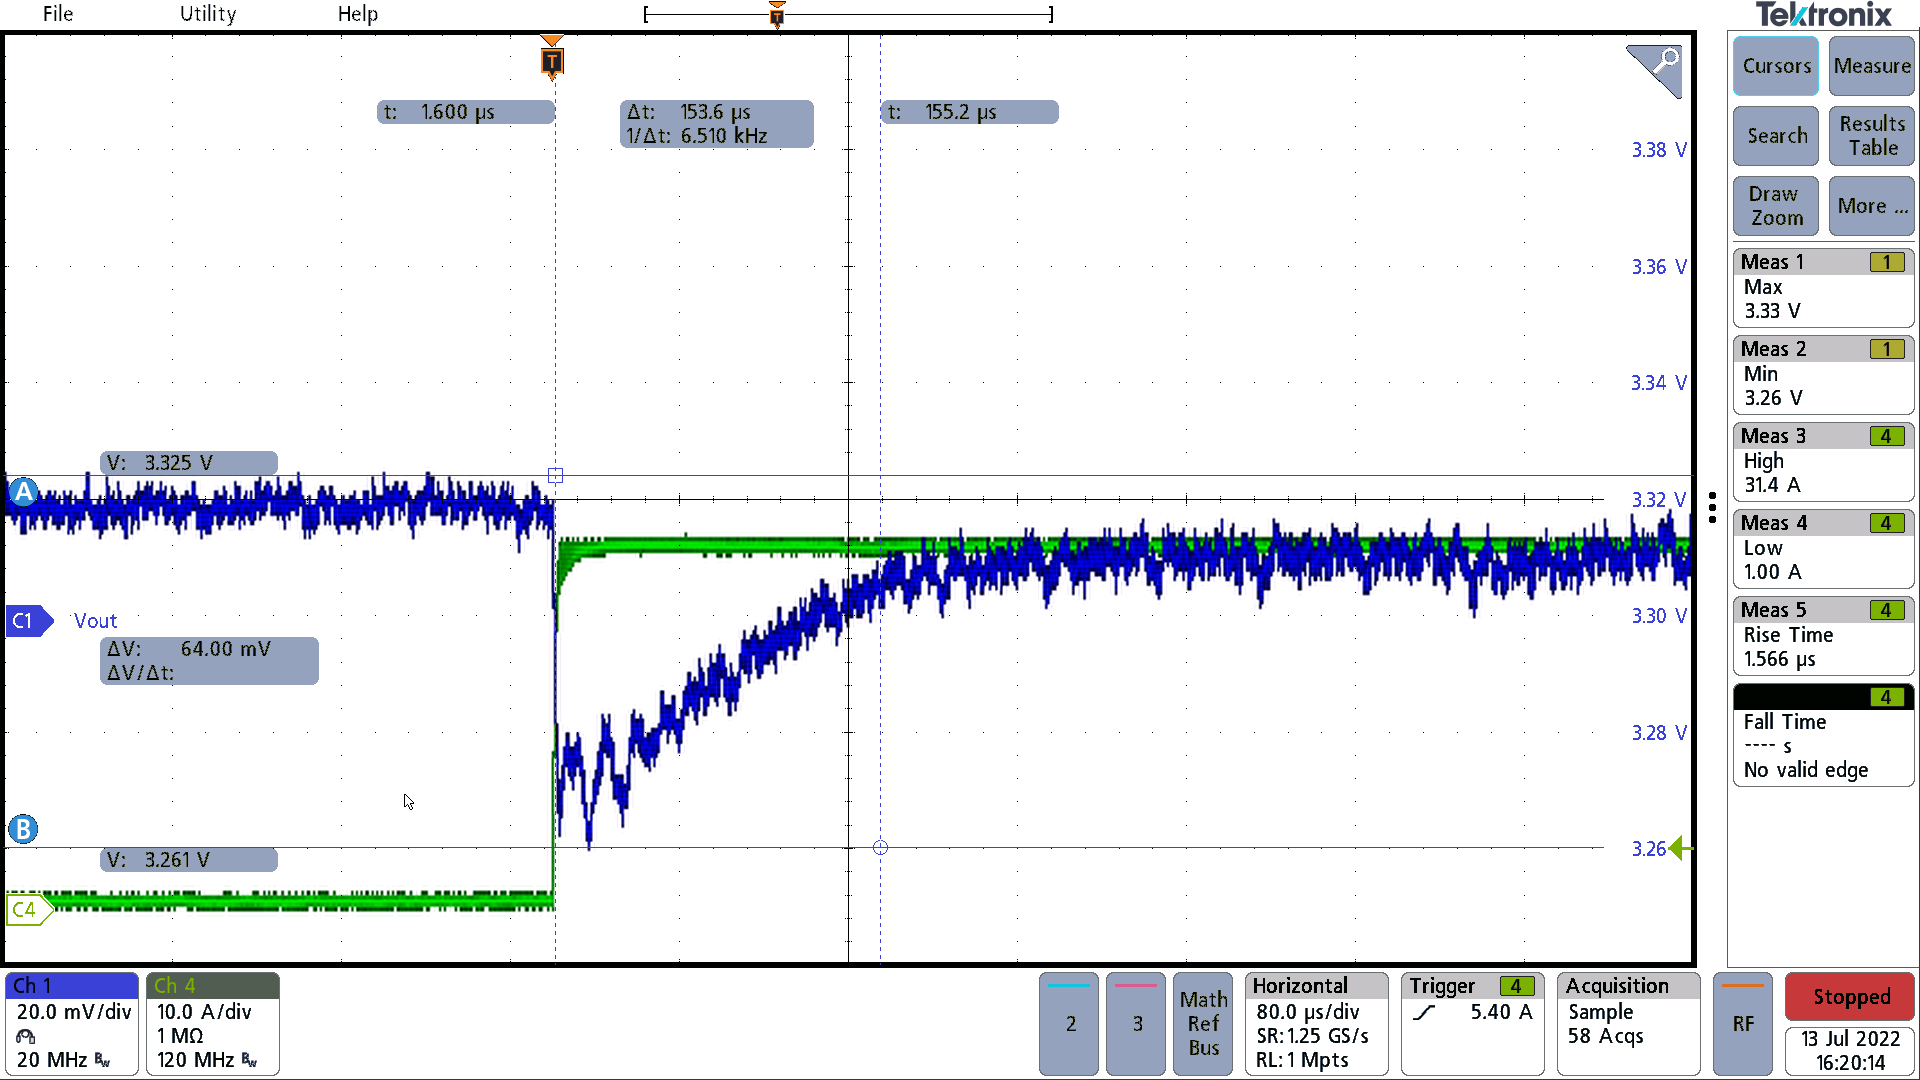Screen dimensions: 1920x1080
Task: Open the three-dot graticule options handle
Action: click(1712, 508)
